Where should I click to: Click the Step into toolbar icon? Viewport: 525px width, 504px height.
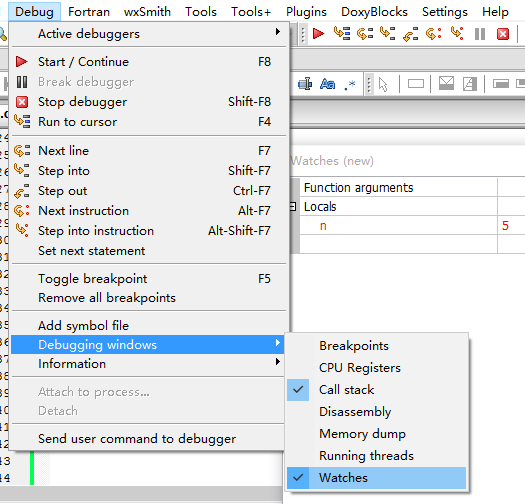(x=387, y=33)
